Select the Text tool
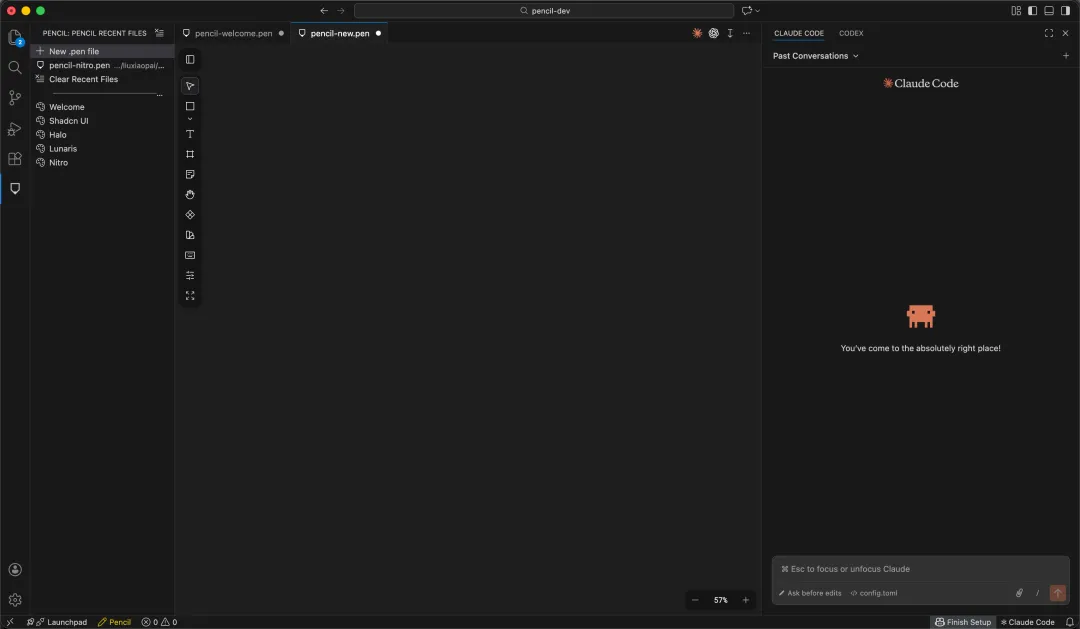Viewport: 1080px width, 629px height. [x=190, y=134]
